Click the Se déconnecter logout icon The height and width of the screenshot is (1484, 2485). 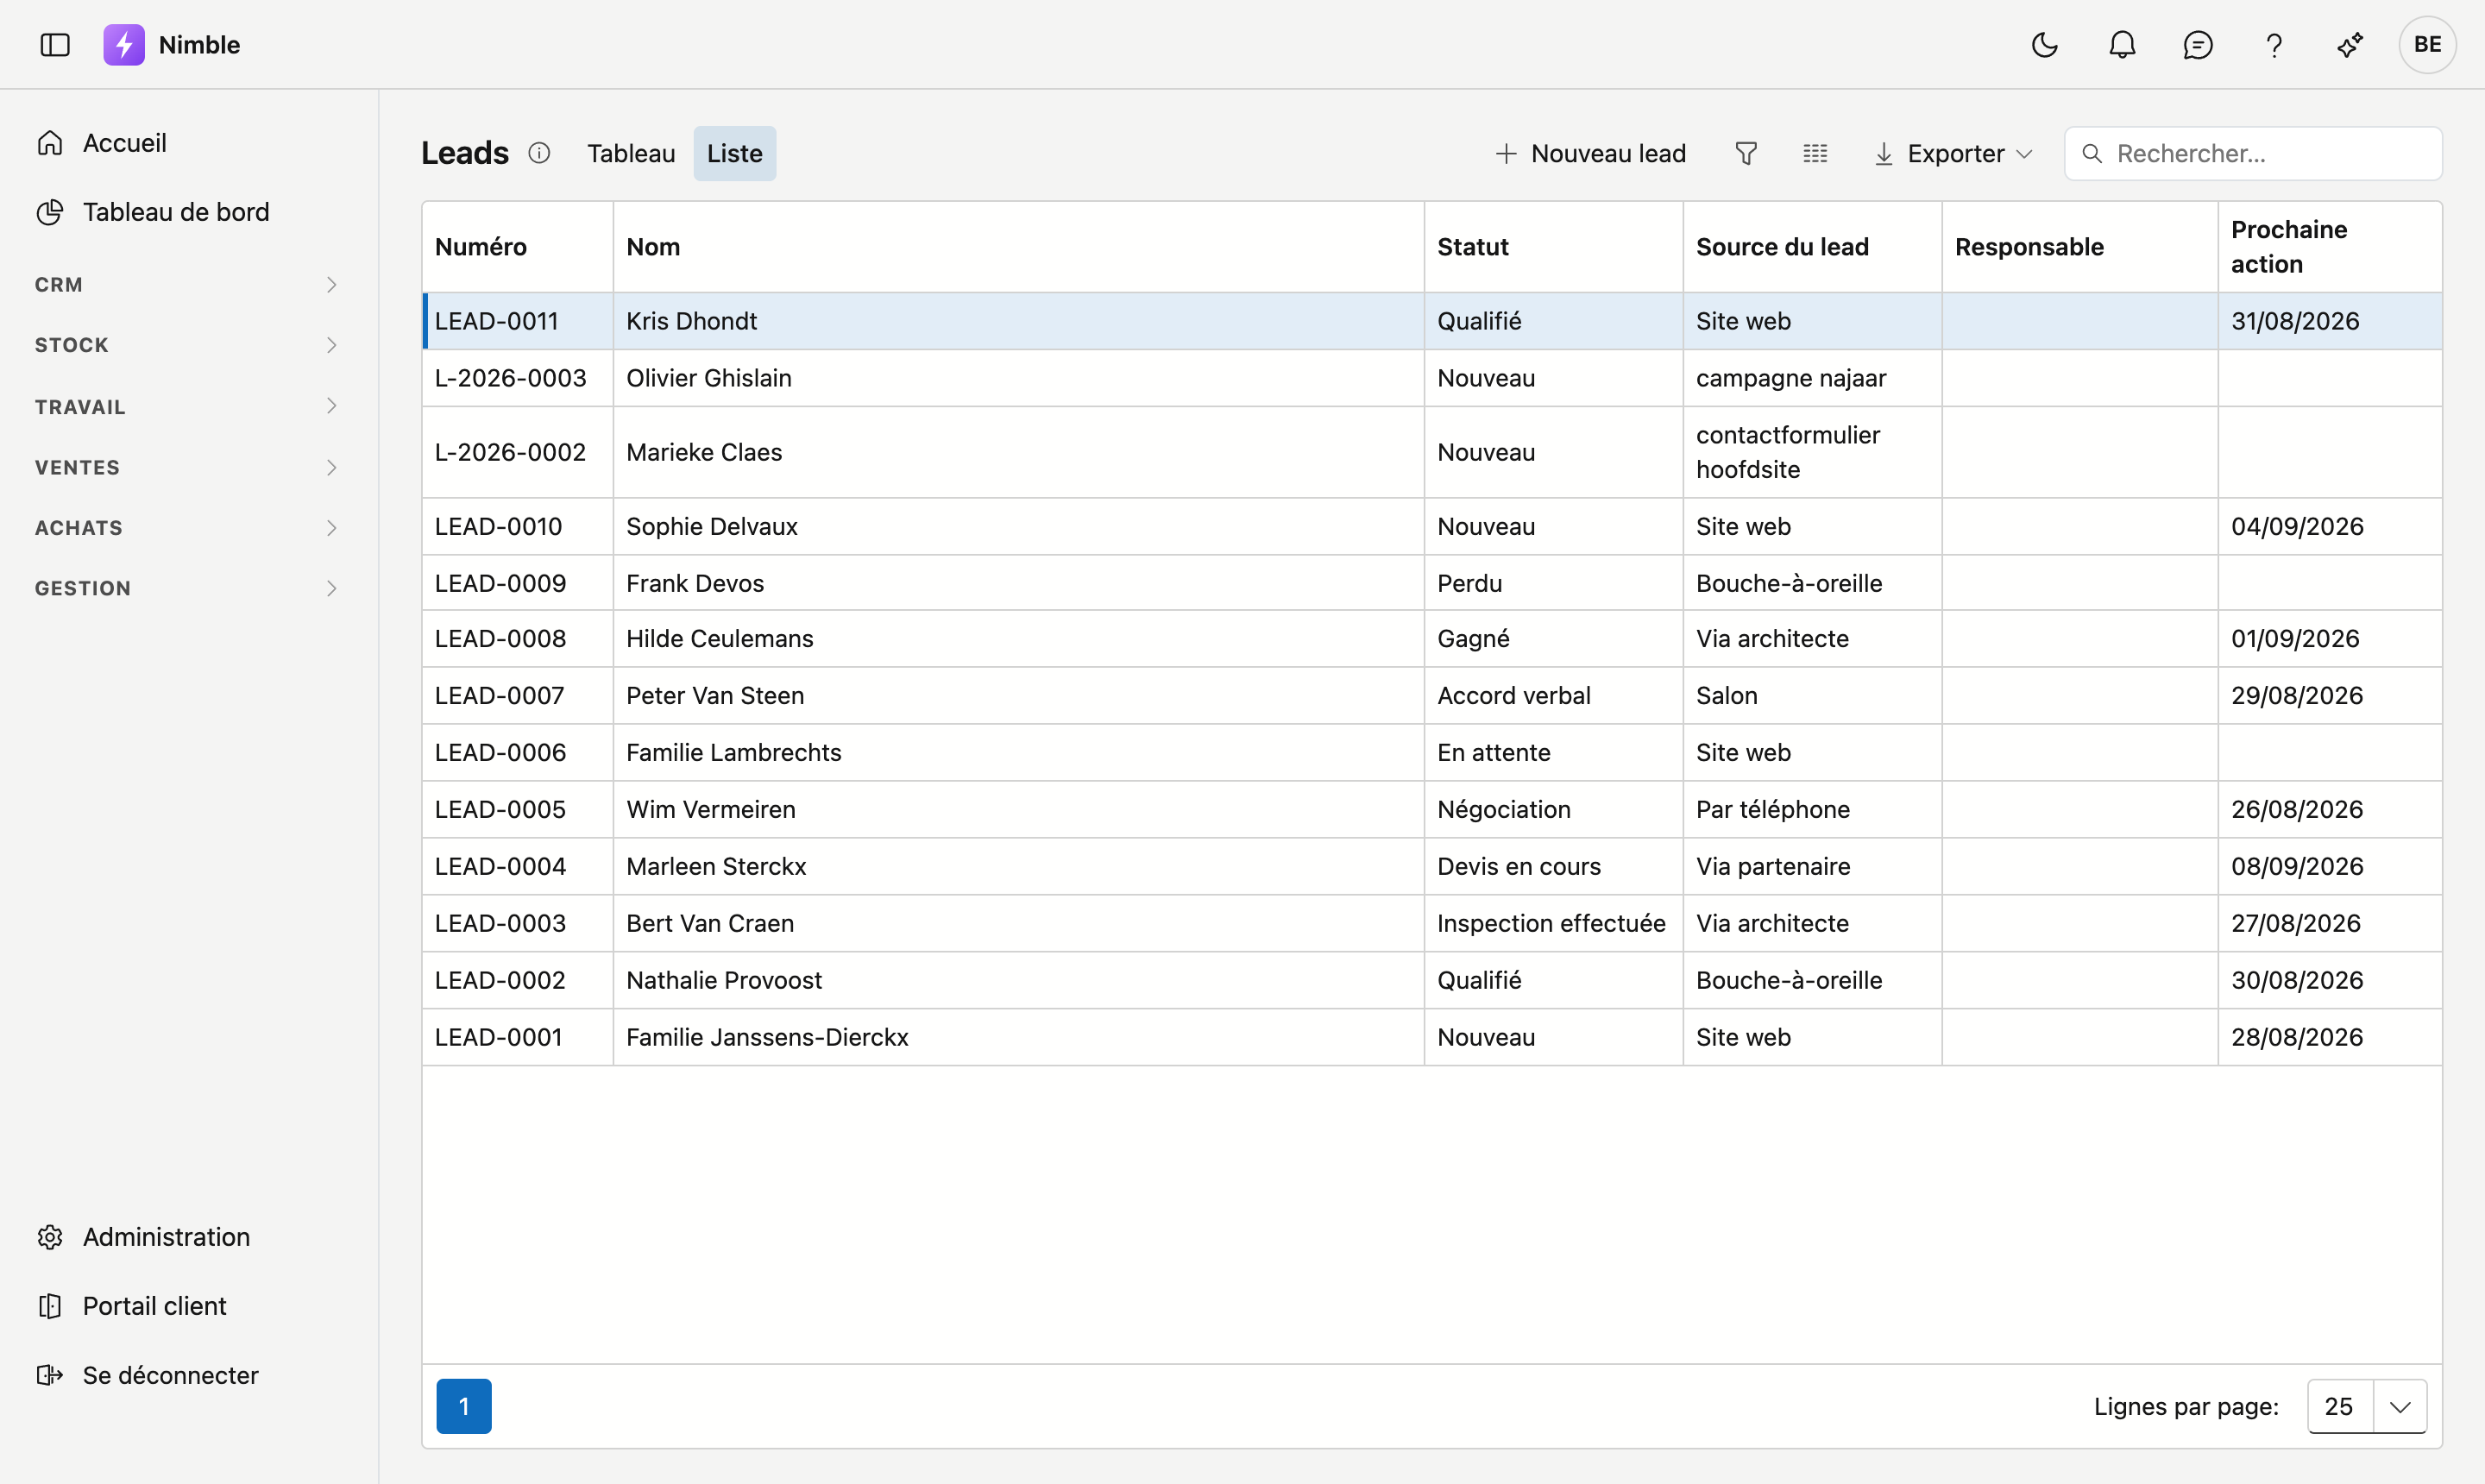click(50, 1375)
